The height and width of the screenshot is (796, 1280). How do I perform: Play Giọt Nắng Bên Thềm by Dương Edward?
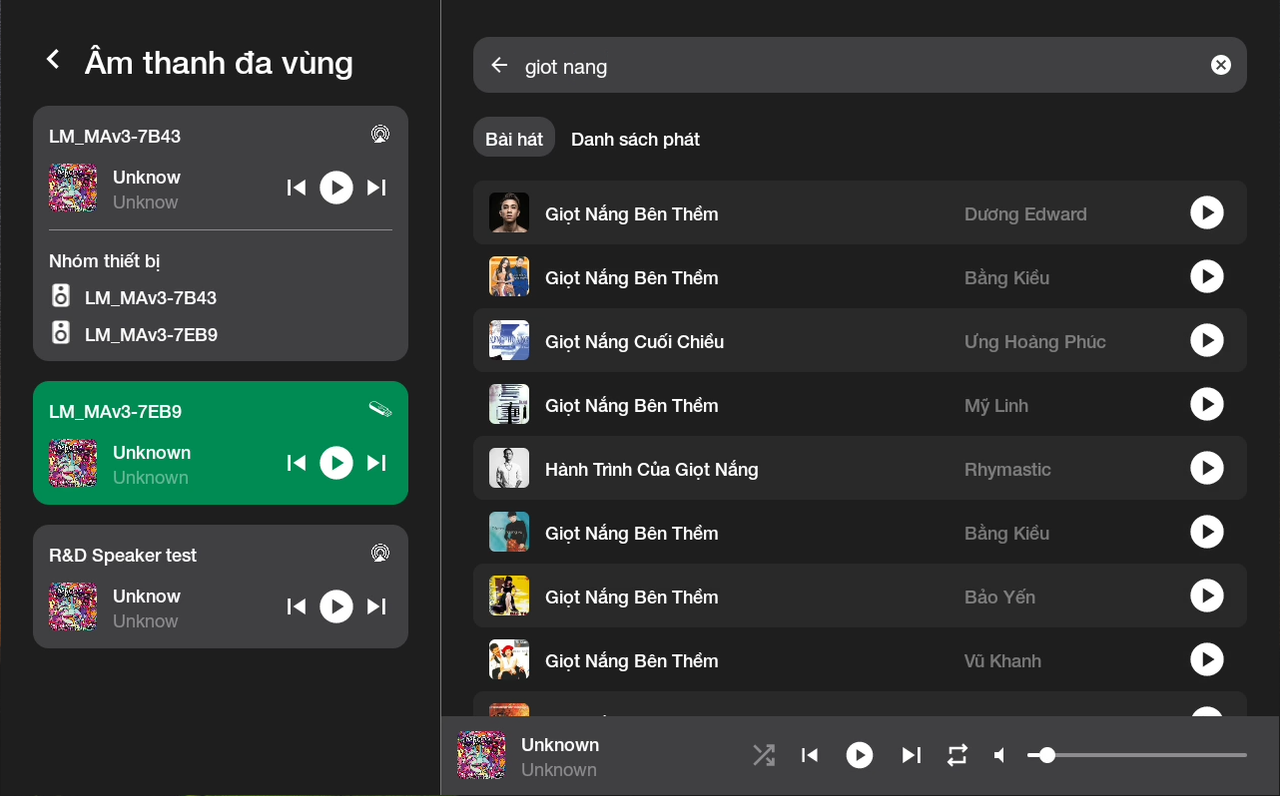(1207, 213)
